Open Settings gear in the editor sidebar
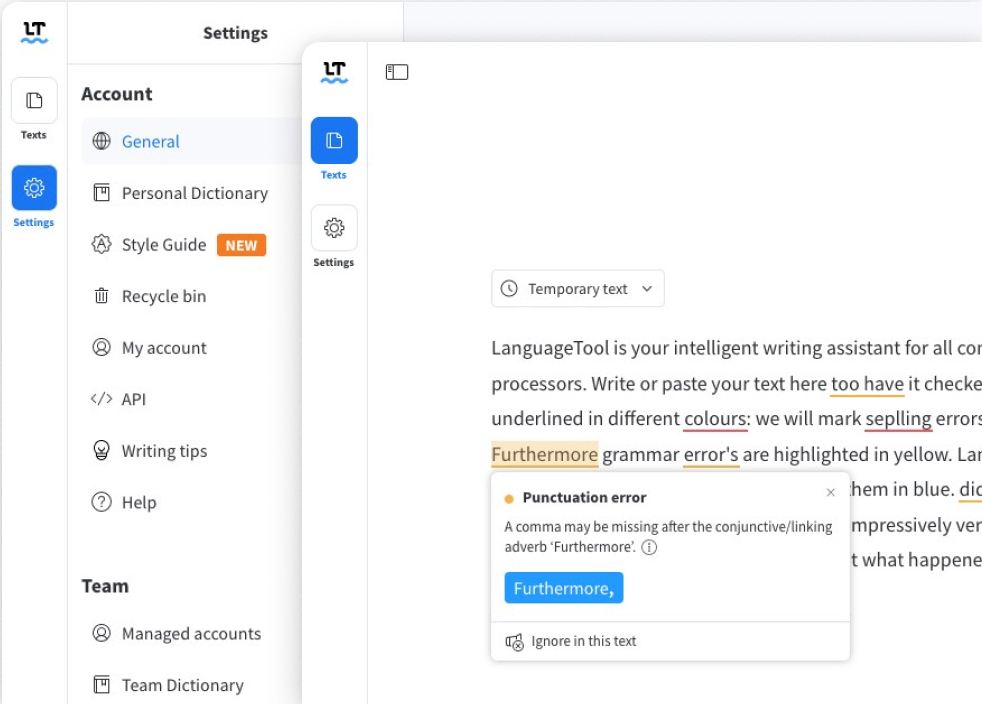 334,227
